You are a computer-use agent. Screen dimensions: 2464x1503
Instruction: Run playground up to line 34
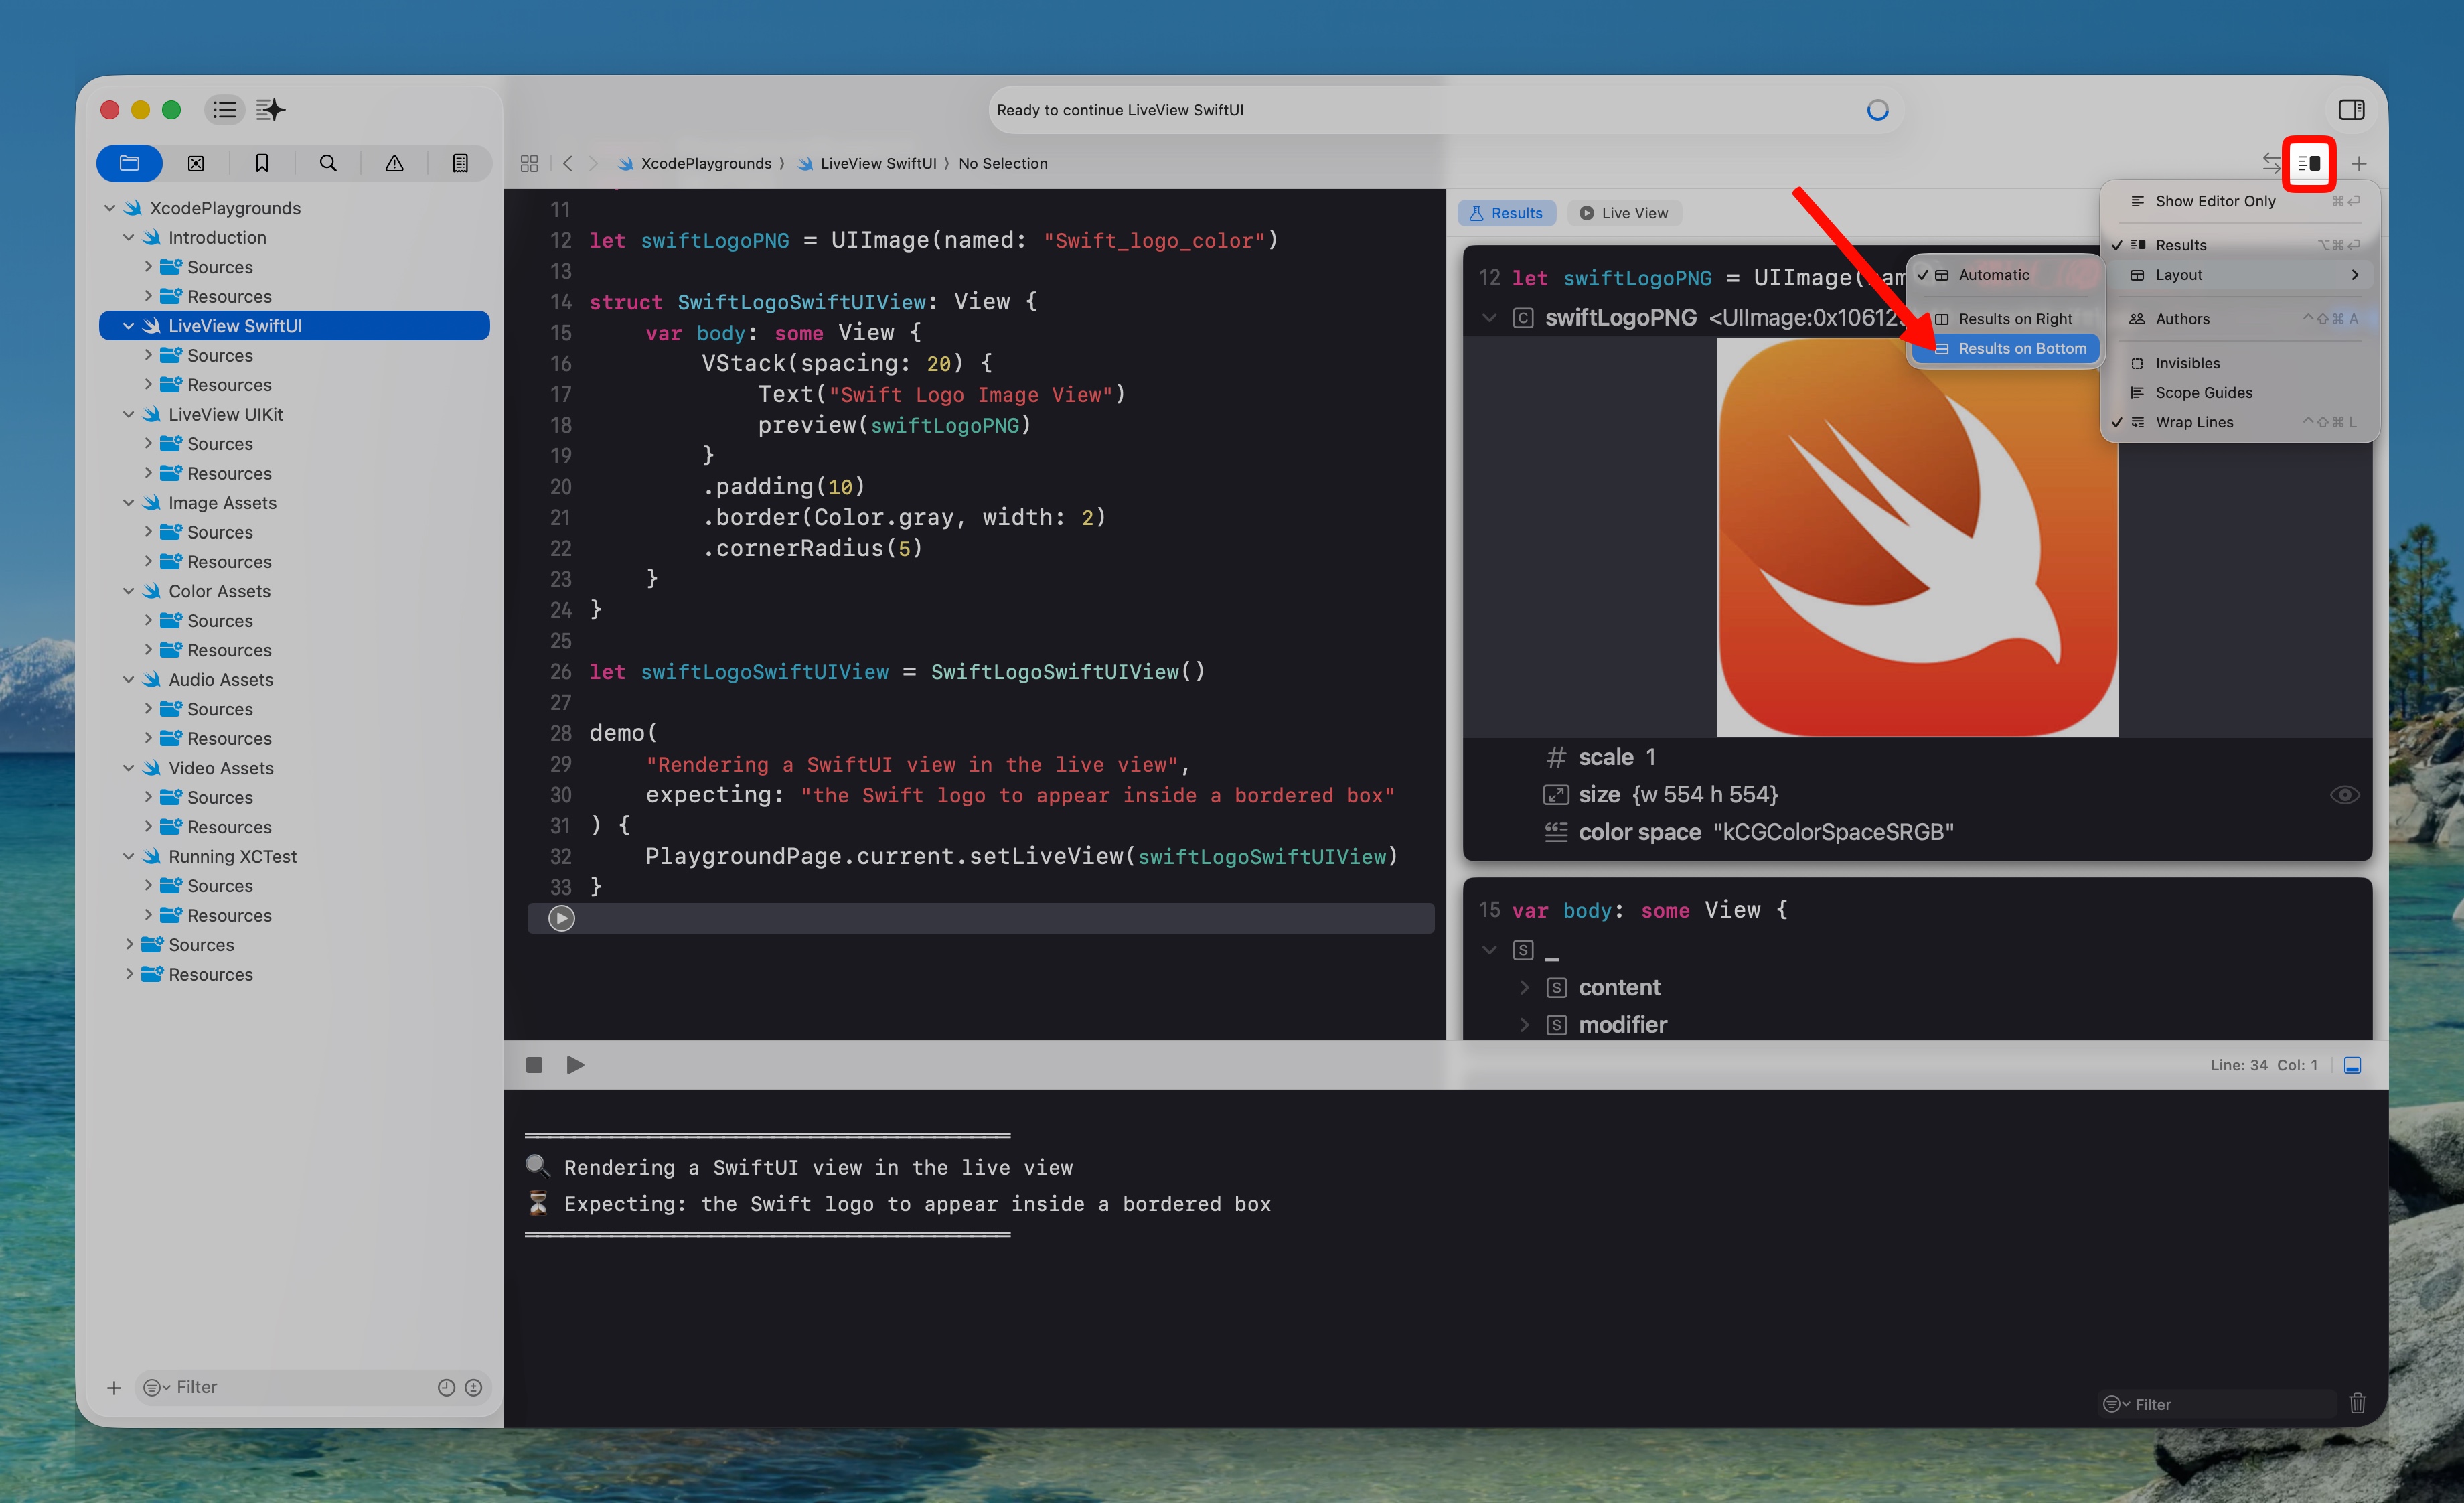562,918
